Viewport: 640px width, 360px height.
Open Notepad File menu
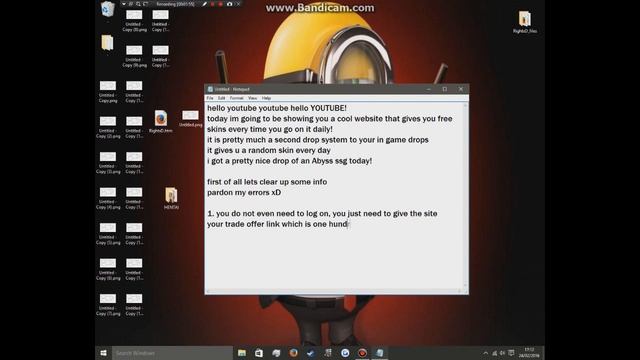click(x=210, y=98)
